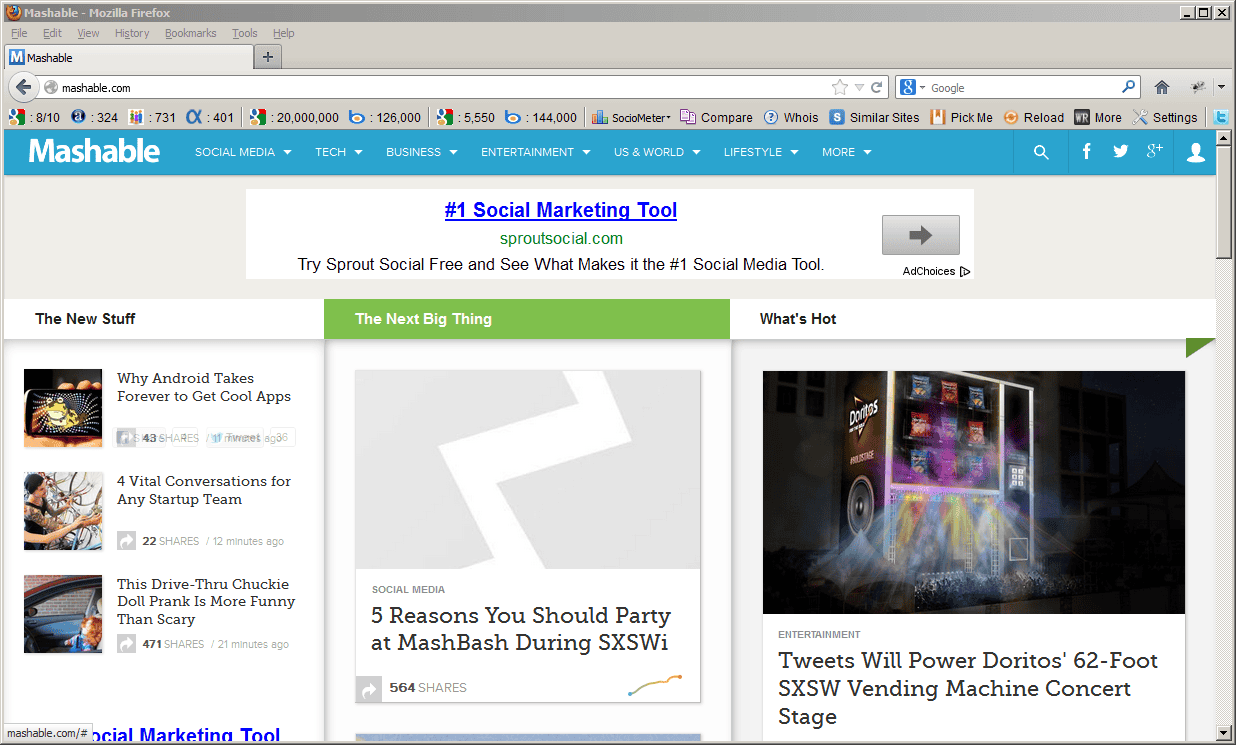Open Mashable's Google+ icon
This screenshot has height=745, width=1236.
tap(1155, 152)
